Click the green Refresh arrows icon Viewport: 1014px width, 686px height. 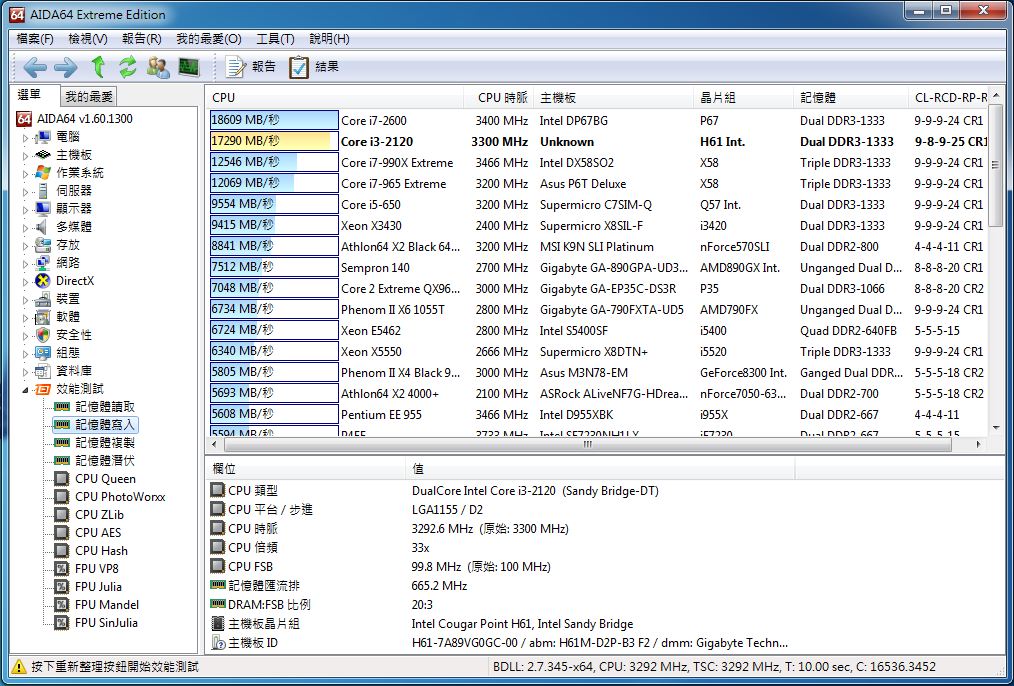pos(127,67)
